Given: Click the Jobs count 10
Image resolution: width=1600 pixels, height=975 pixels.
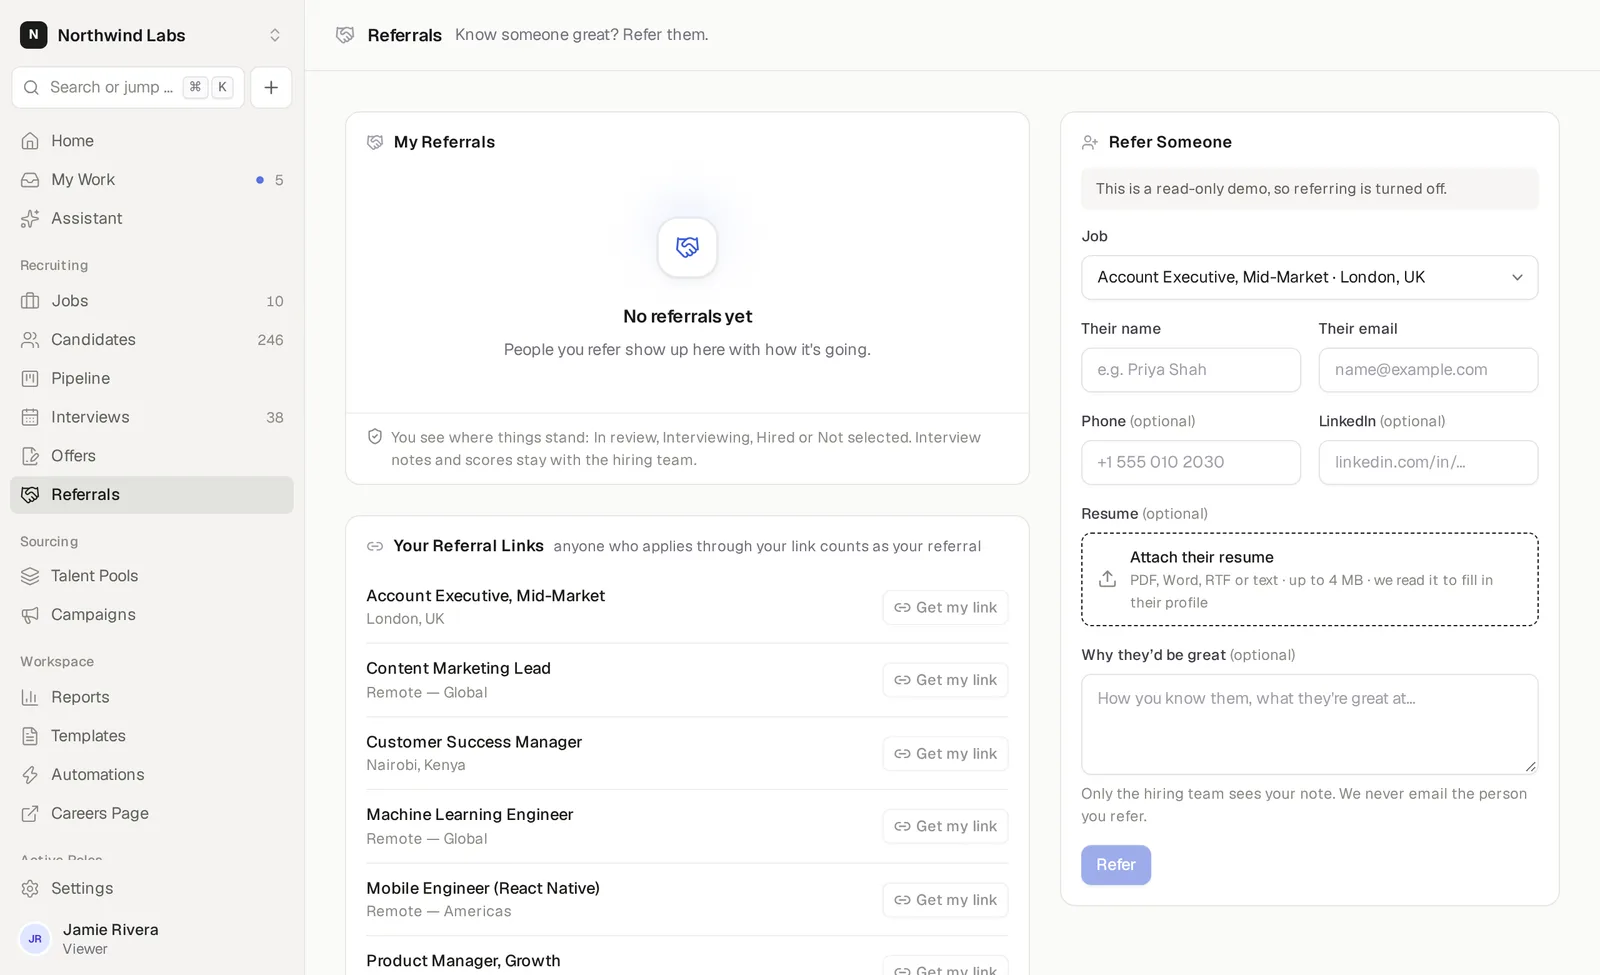Looking at the screenshot, I should click(275, 301).
